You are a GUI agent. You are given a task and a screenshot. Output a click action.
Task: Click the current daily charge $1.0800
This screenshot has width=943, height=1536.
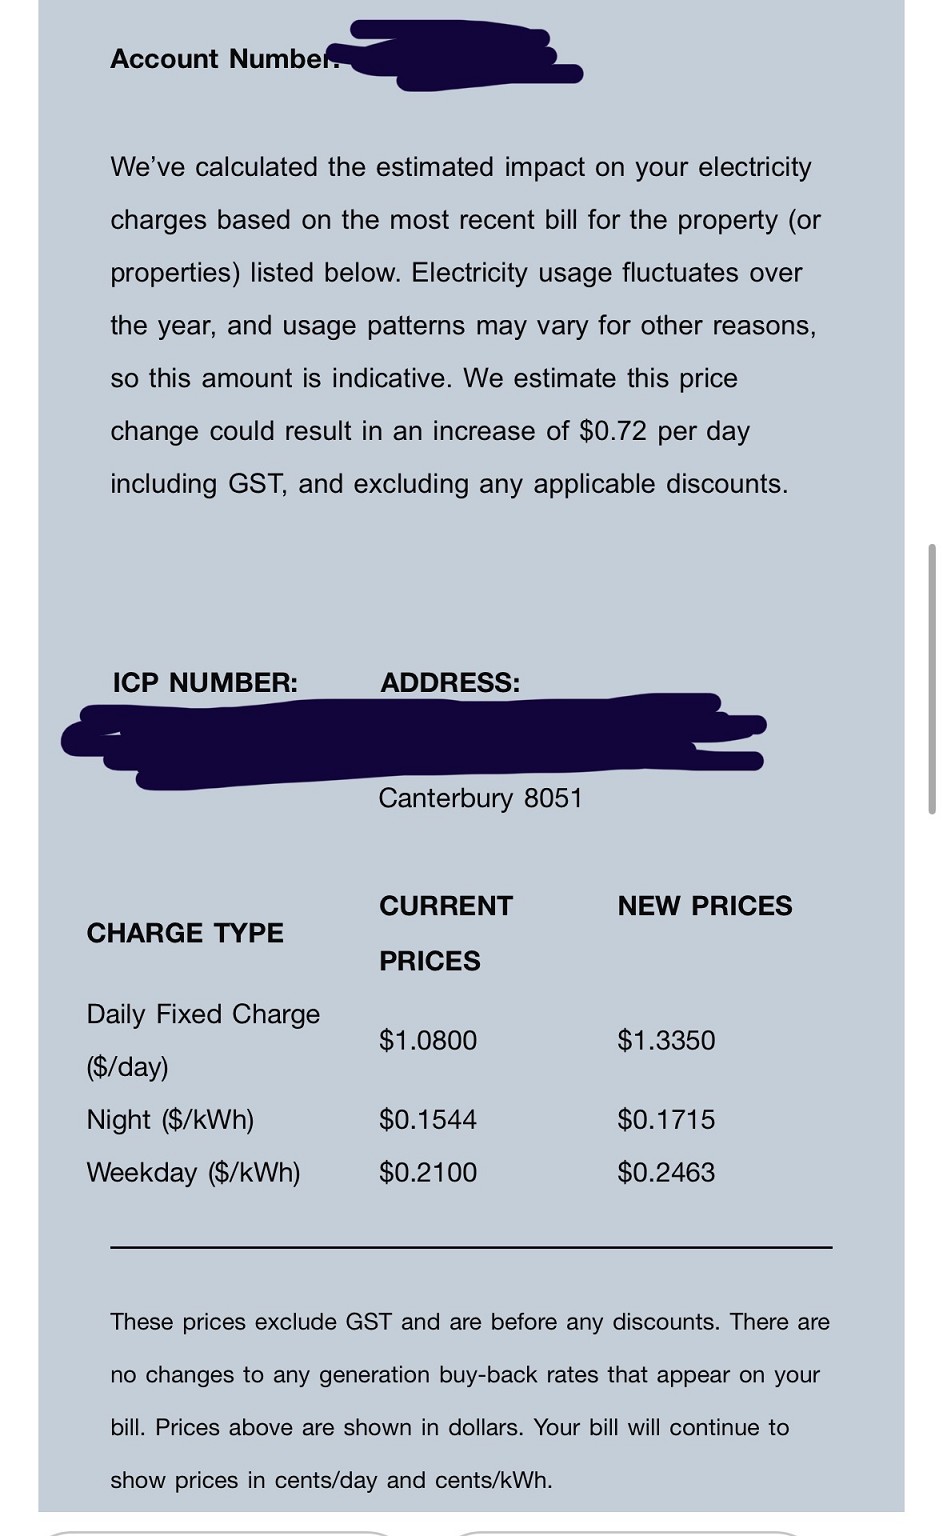[428, 1041]
